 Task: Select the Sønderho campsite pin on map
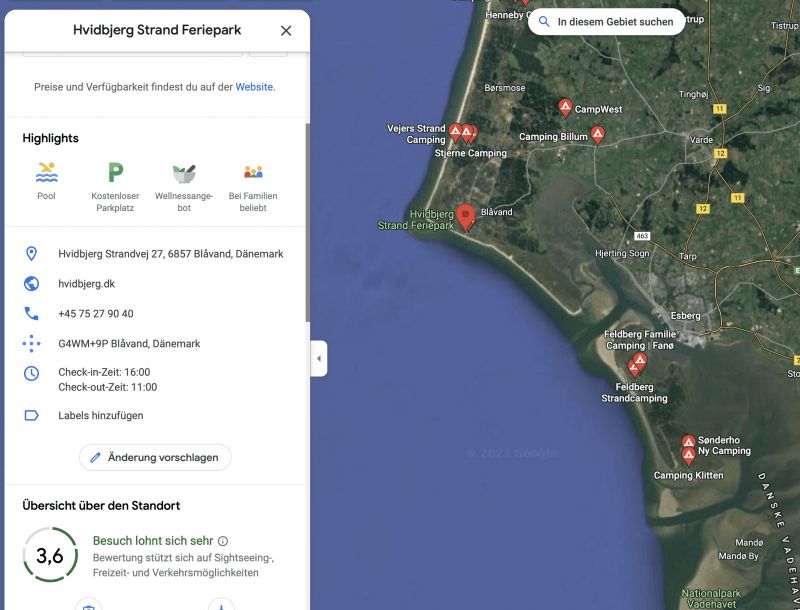click(689, 441)
